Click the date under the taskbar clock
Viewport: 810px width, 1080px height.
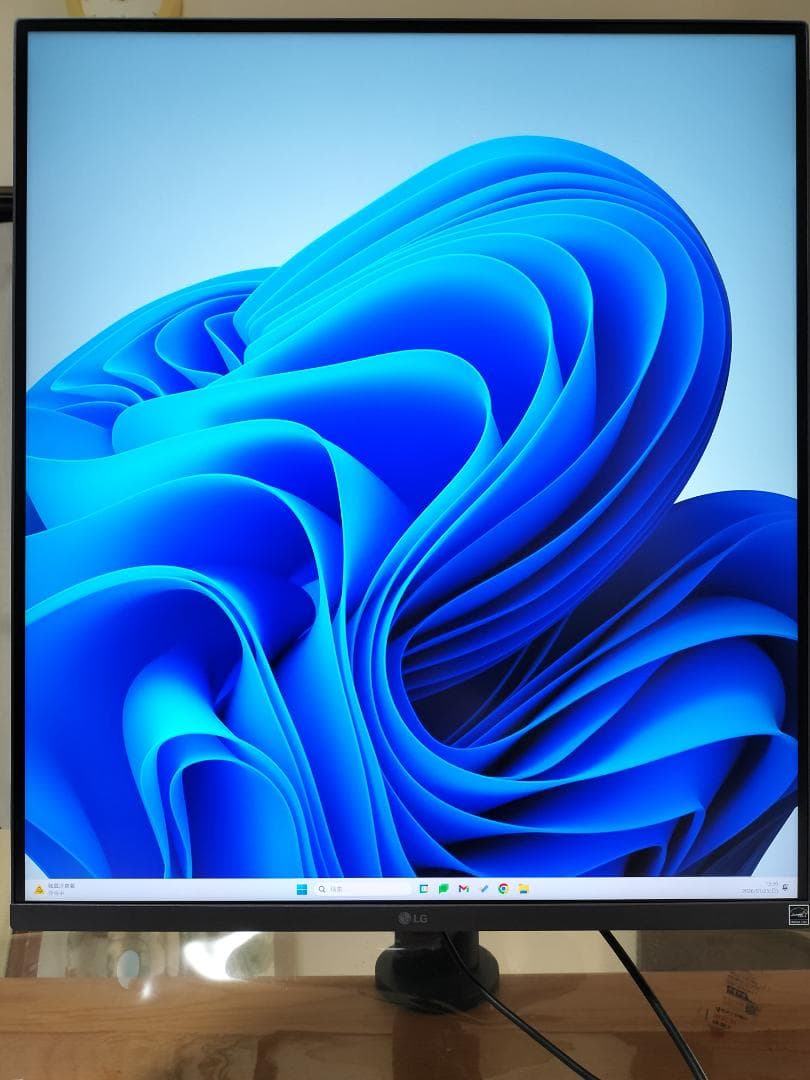click(759, 891)
